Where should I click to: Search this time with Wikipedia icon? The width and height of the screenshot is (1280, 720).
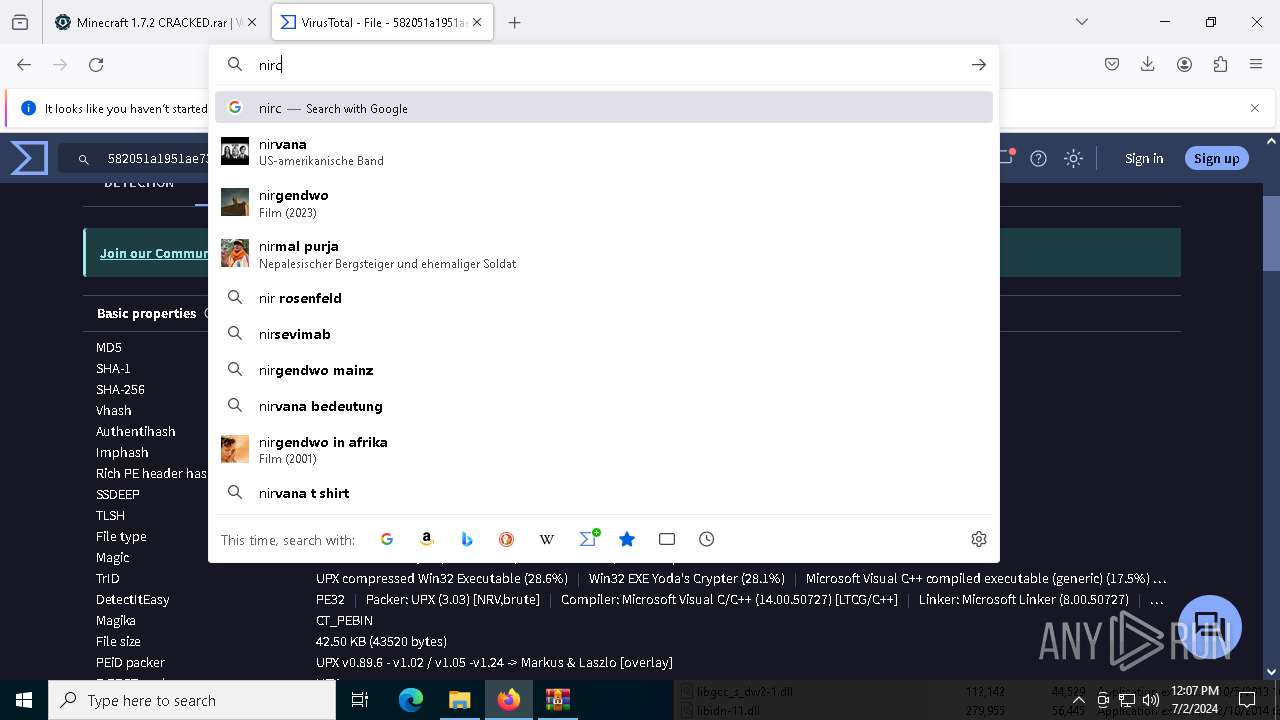coord(547,539)
